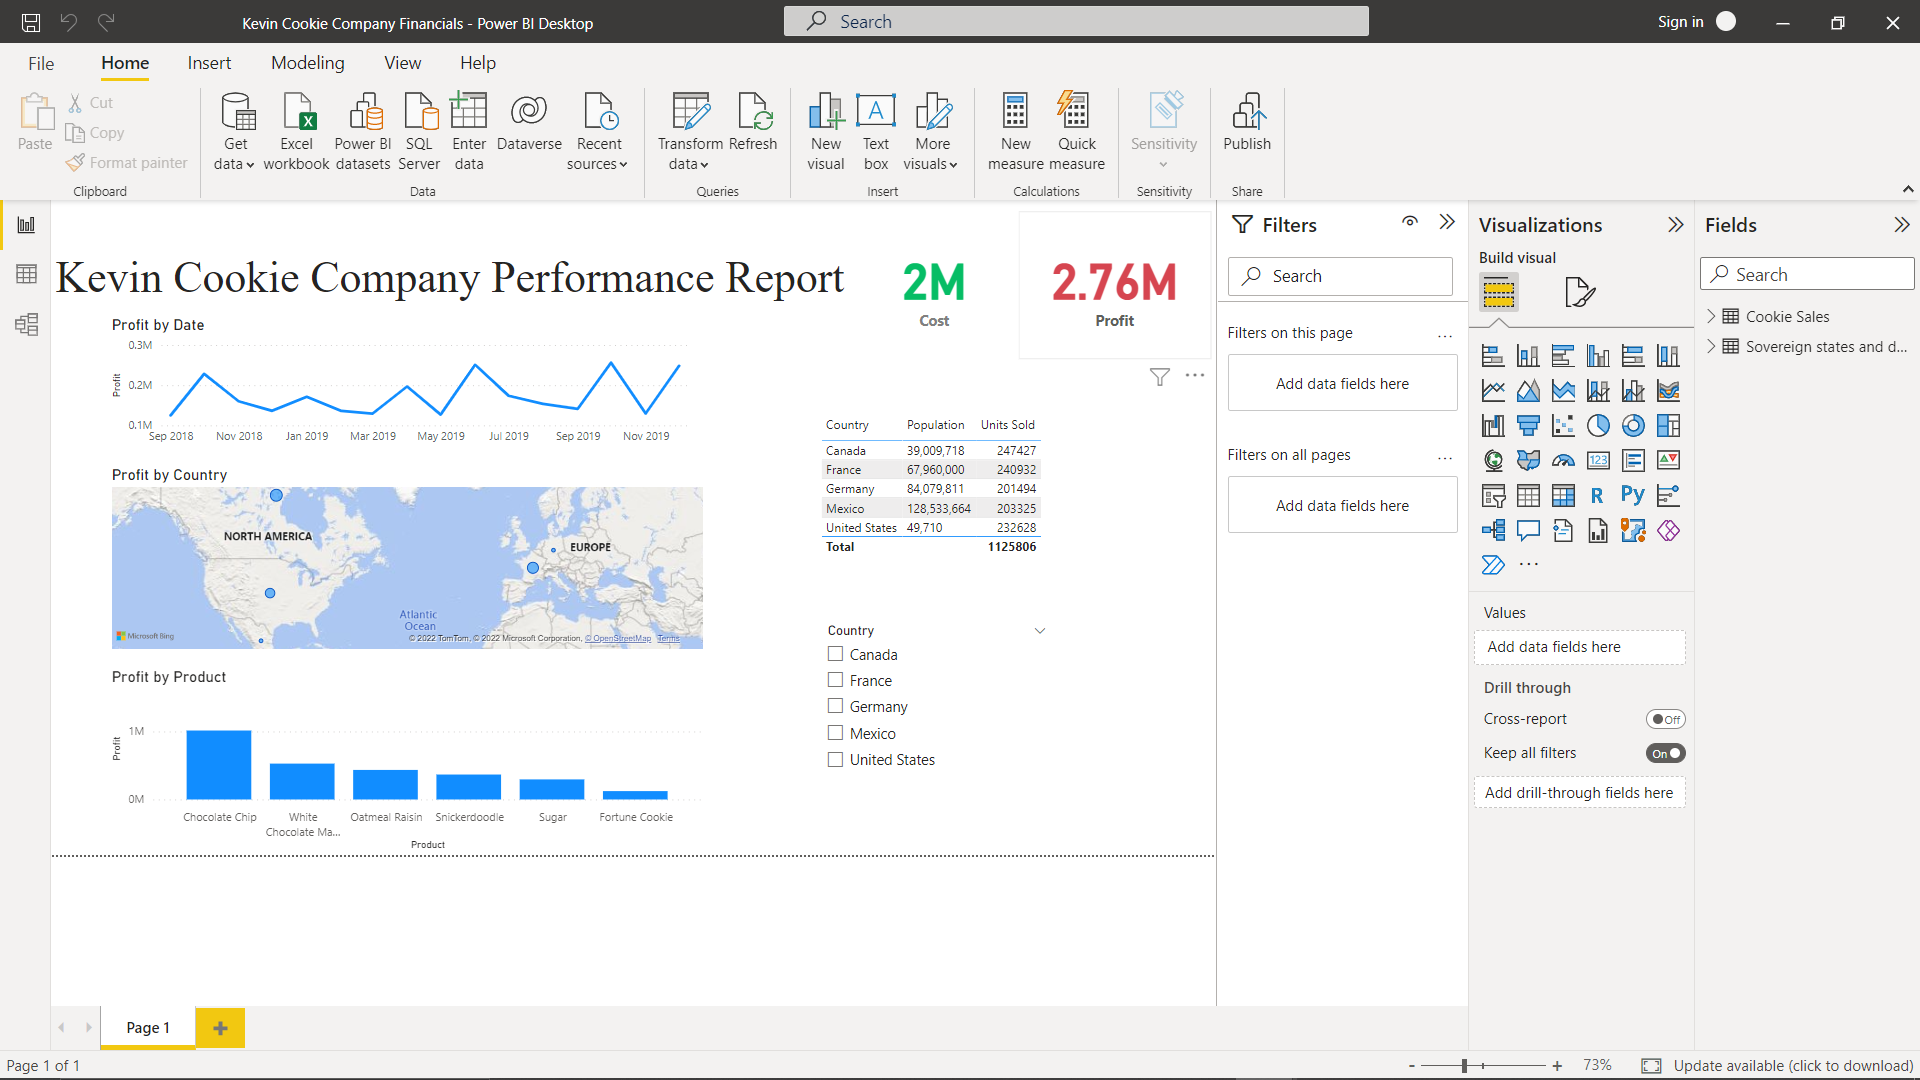The width and height of the screenshot is (1920, 1080).
Task: Click the Refresh button
Action: point(753,123)
